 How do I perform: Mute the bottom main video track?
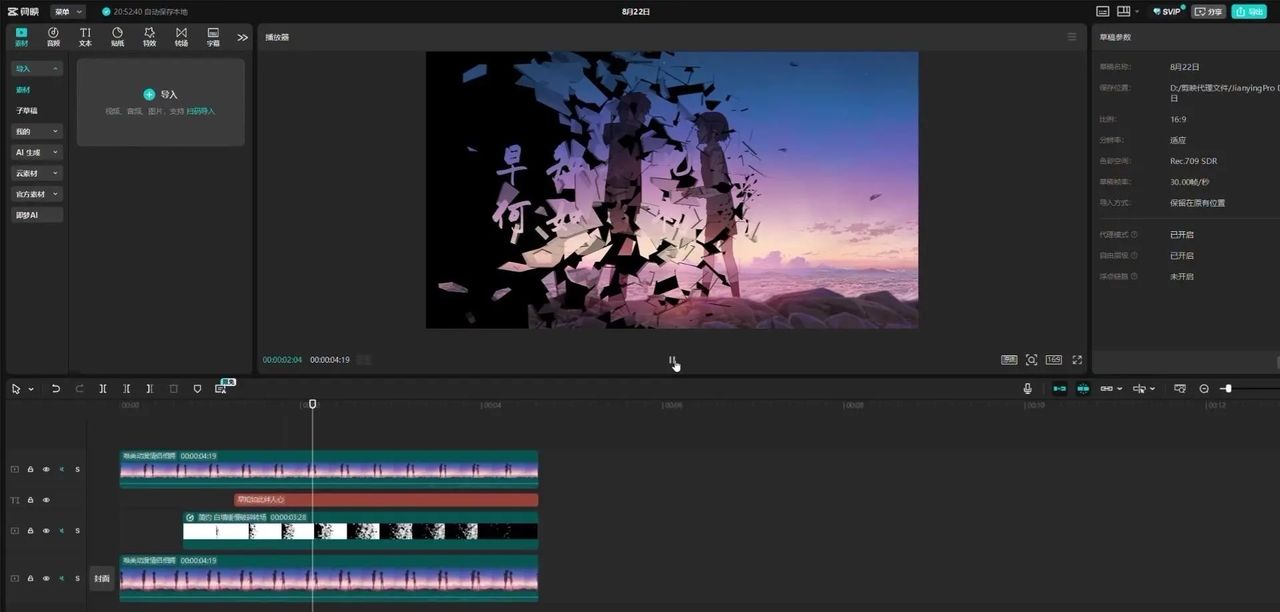point(61,579)
